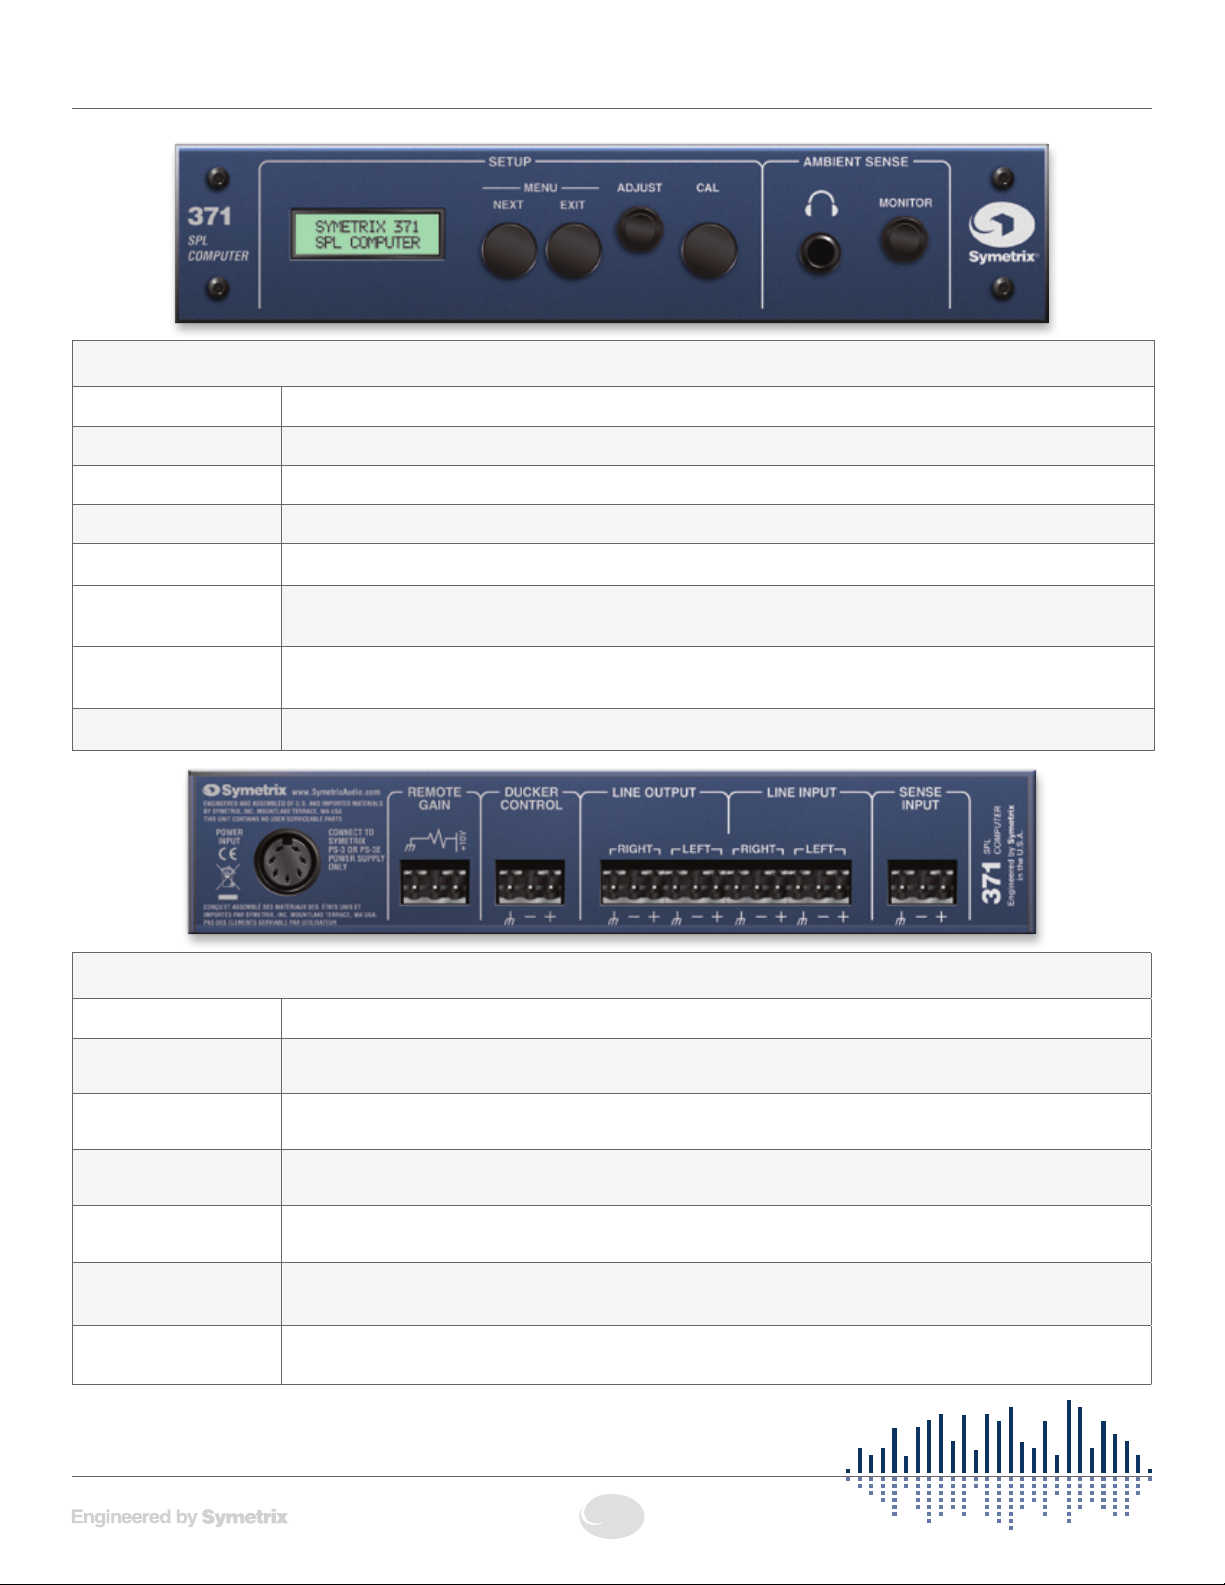The width and height of the screenshot is (1225, 1585).
Task: Click the NEXT menu button on front panel
Action: (x=509, y=250)
